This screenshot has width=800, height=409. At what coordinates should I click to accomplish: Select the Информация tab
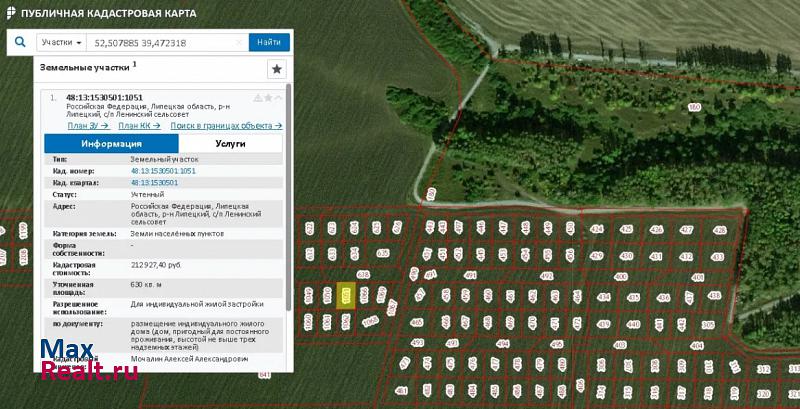(x=111, y=144)
